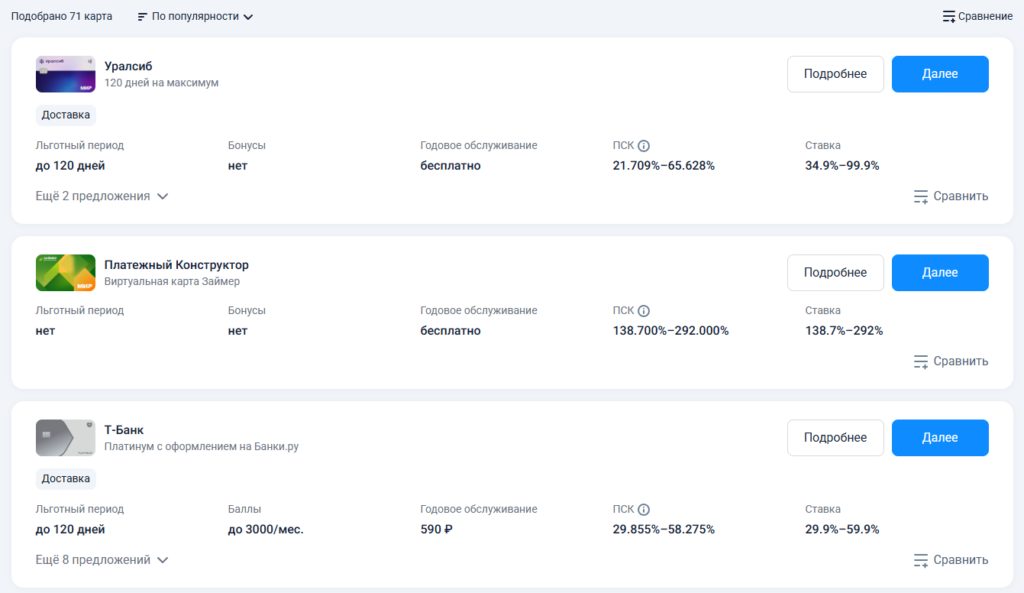Viewport: 1024px width, 593px height.
Task: Click the ПСК info icon in Т-Банк card
Action: 643,509
